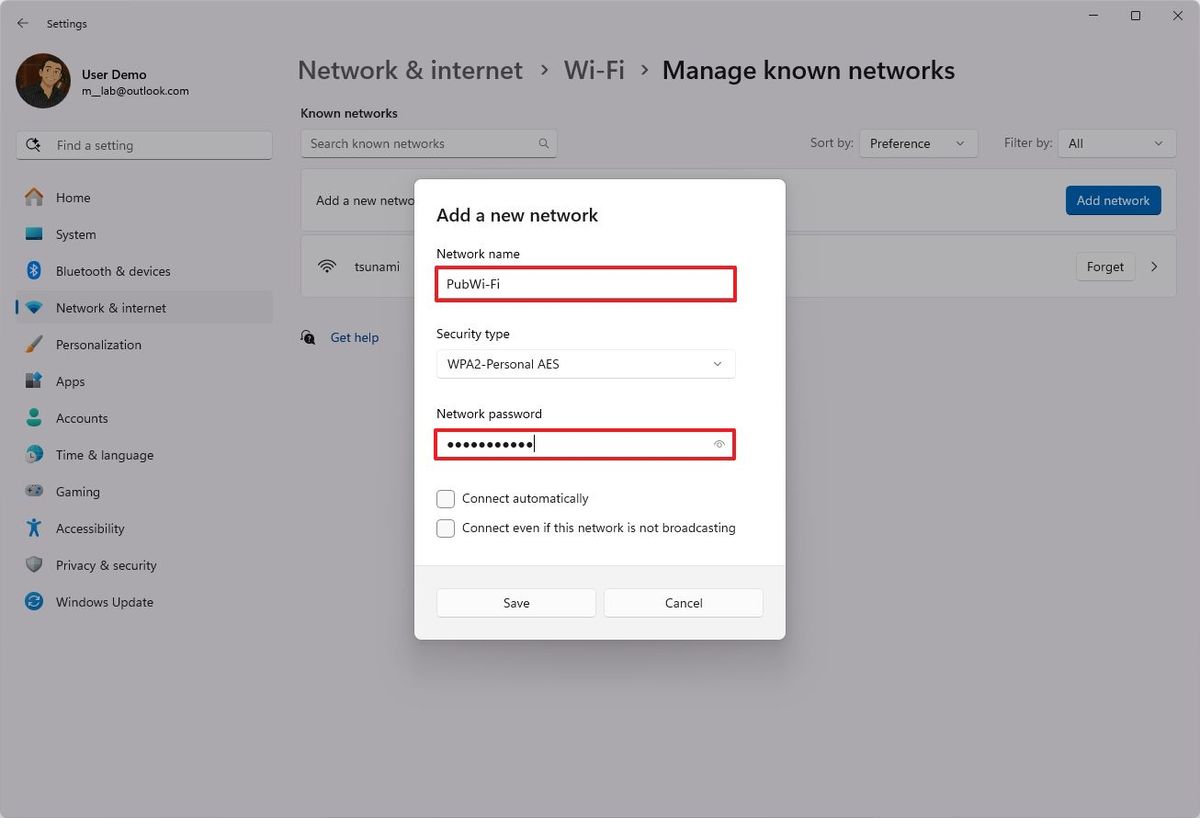The image size is (1200, 818).
Task: Save the new network
Action: click(x=515, y=603)
